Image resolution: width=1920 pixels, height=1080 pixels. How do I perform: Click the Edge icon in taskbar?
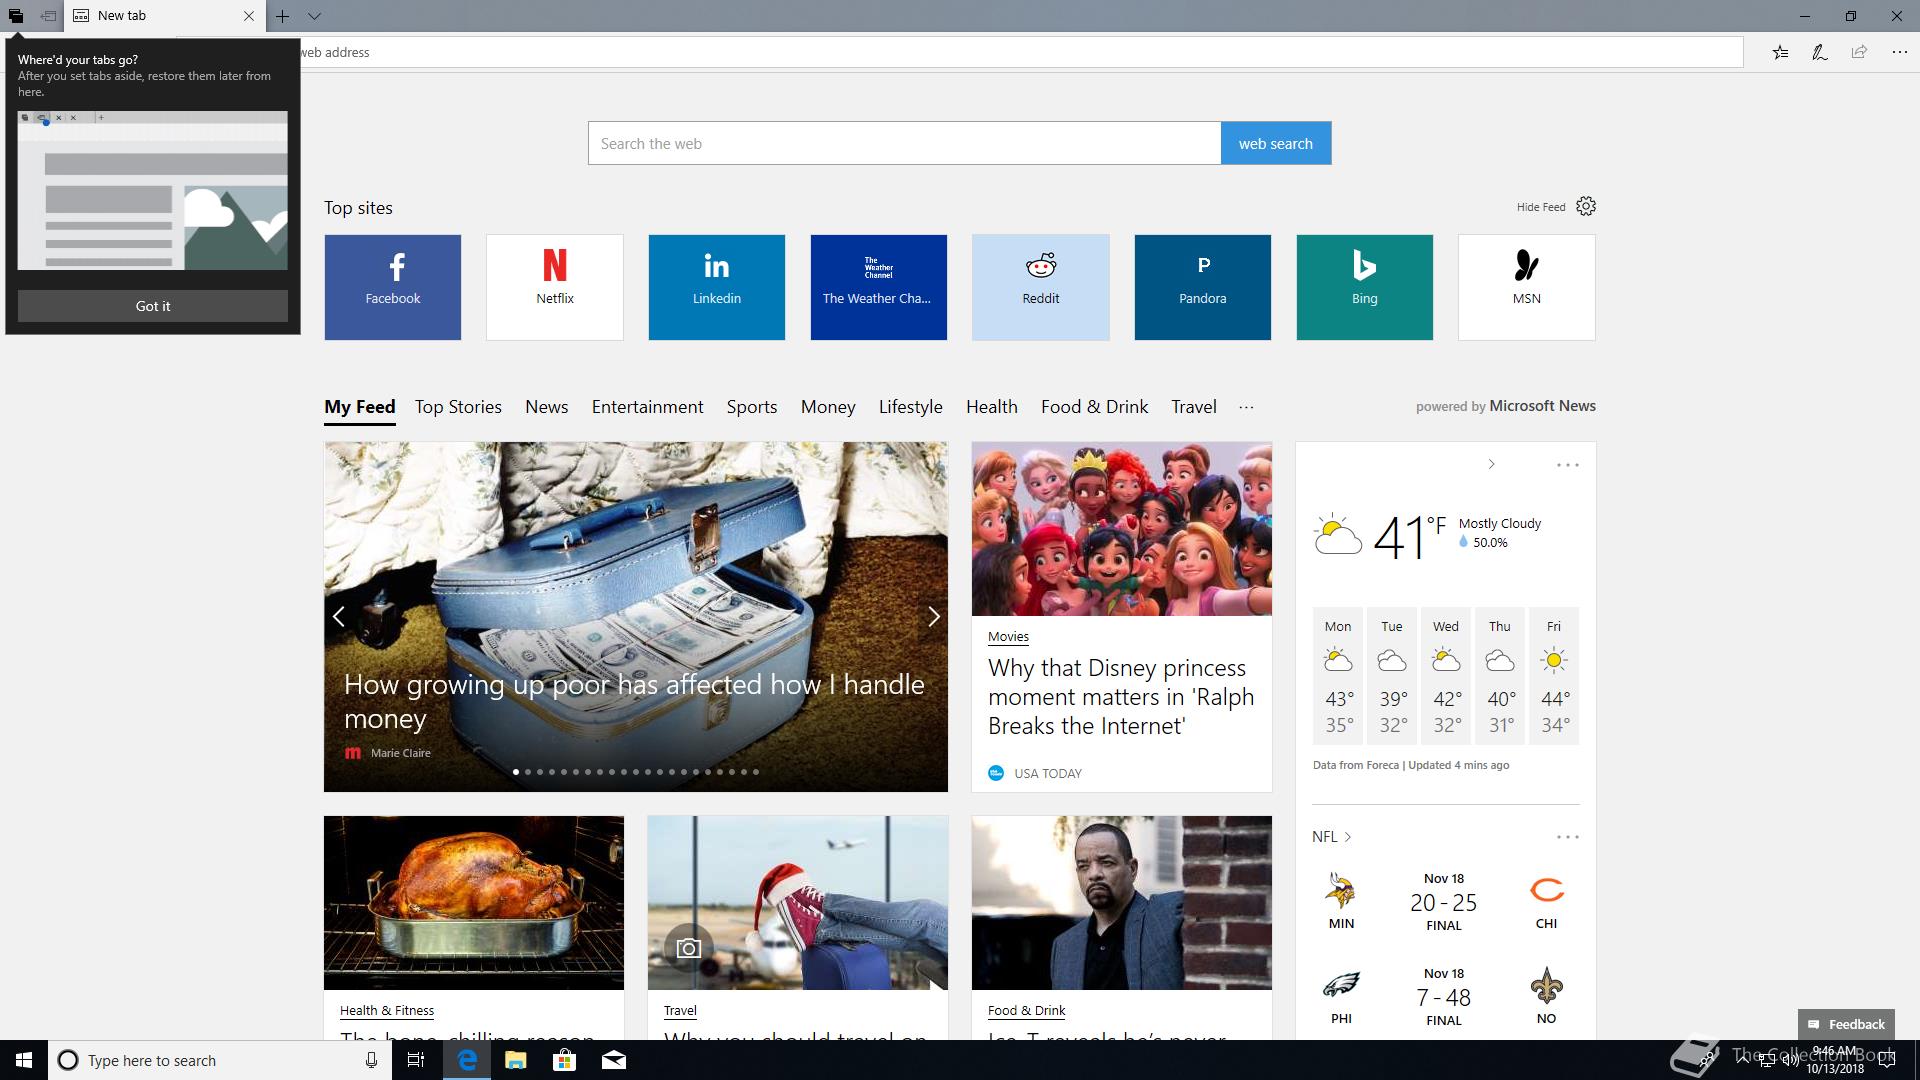467,1060
